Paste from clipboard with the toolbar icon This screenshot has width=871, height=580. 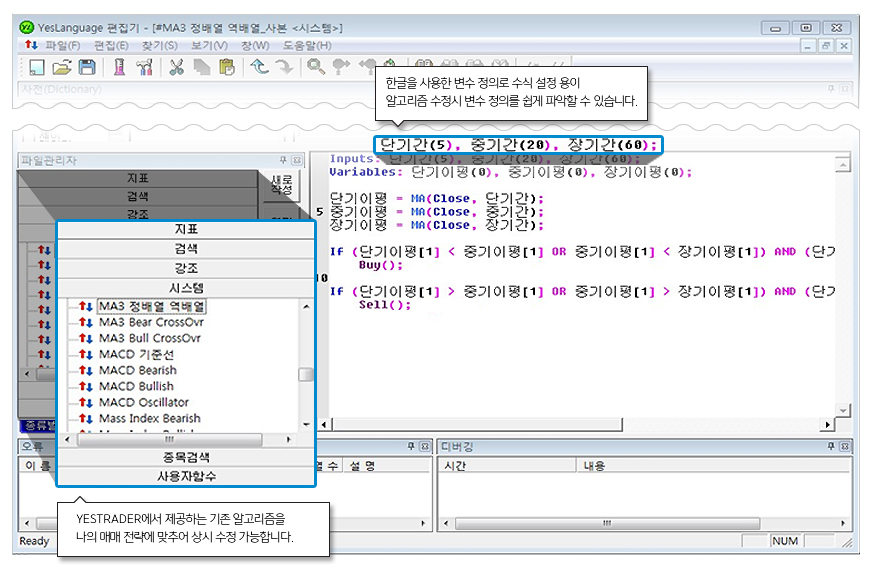pos(227,68)
